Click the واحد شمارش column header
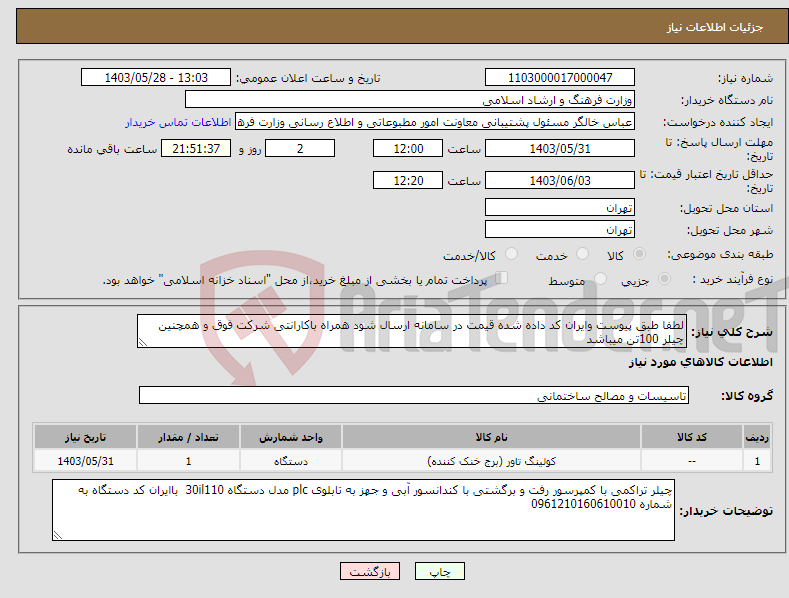This screenshot has height=598, width=789. click(x=291, y=437)
